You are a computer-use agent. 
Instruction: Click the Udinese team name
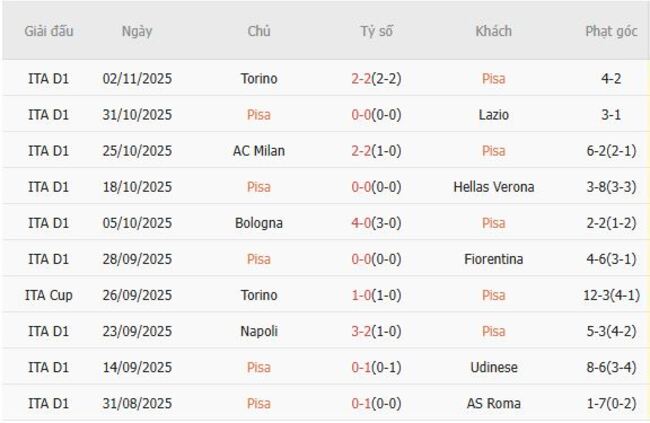[493, 367]
